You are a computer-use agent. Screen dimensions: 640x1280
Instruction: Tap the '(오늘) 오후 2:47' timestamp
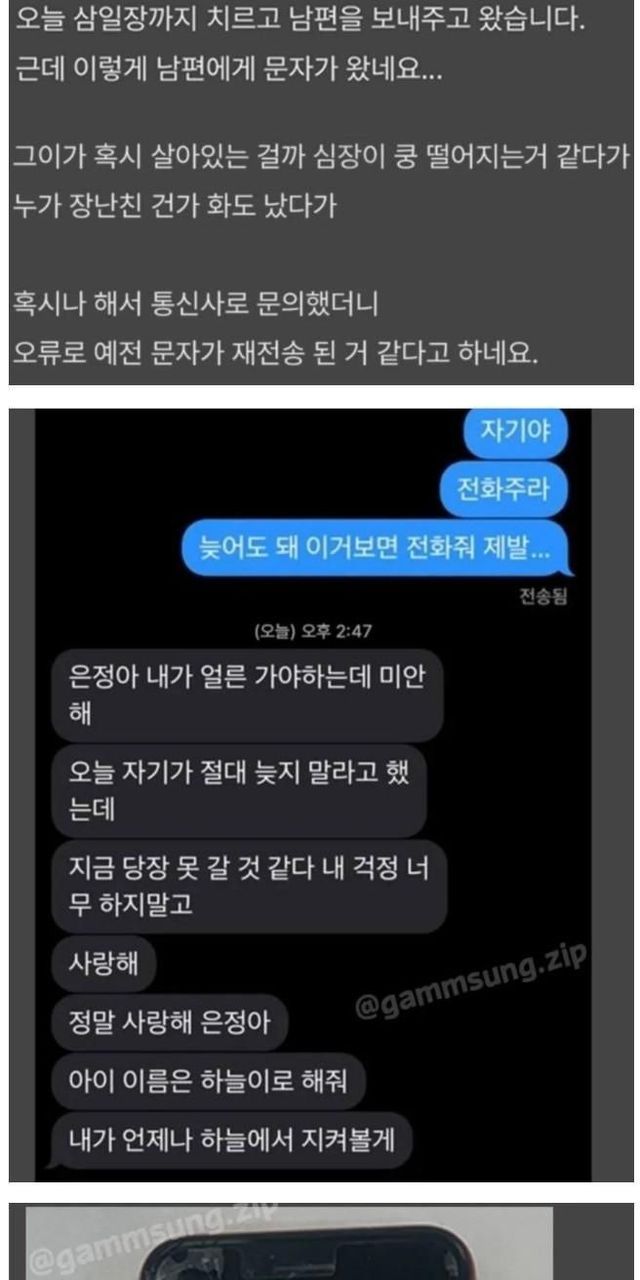coord(313,631)
